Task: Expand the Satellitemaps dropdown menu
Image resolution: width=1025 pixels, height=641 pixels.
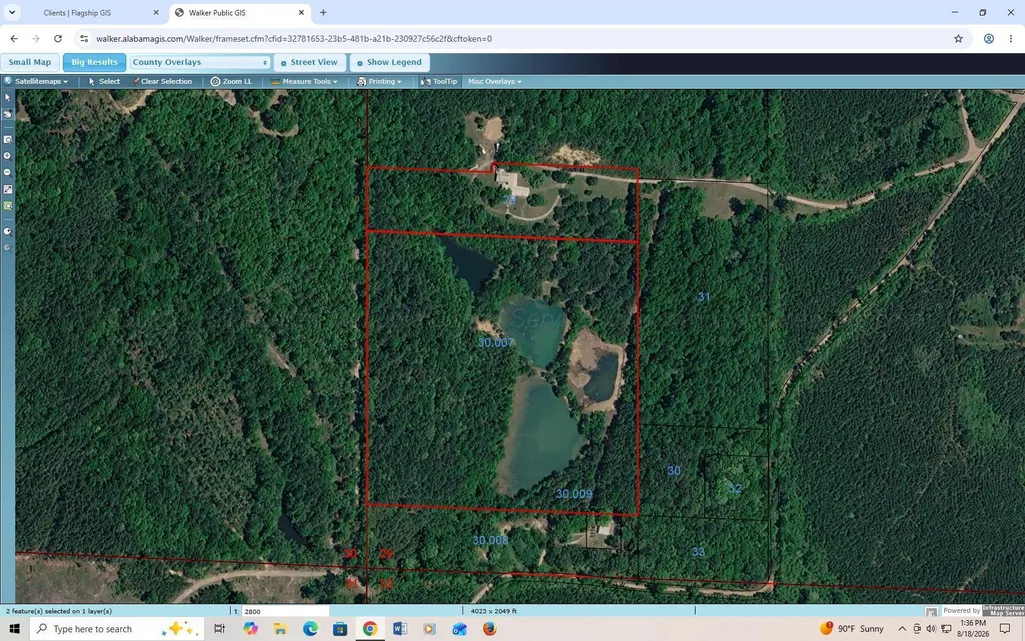Action: [36, 82]
